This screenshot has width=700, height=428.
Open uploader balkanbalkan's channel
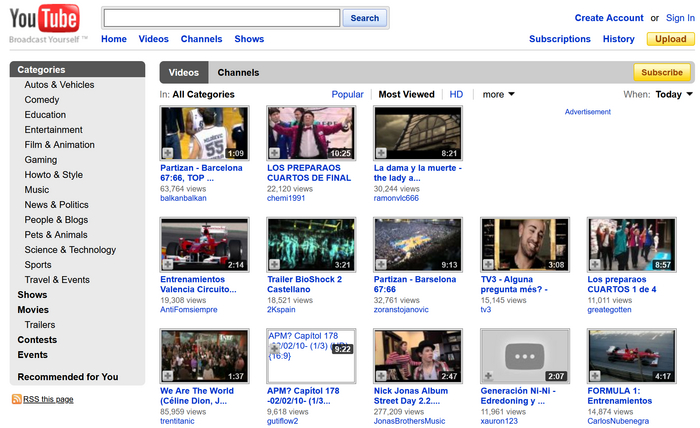click(183, 198)
